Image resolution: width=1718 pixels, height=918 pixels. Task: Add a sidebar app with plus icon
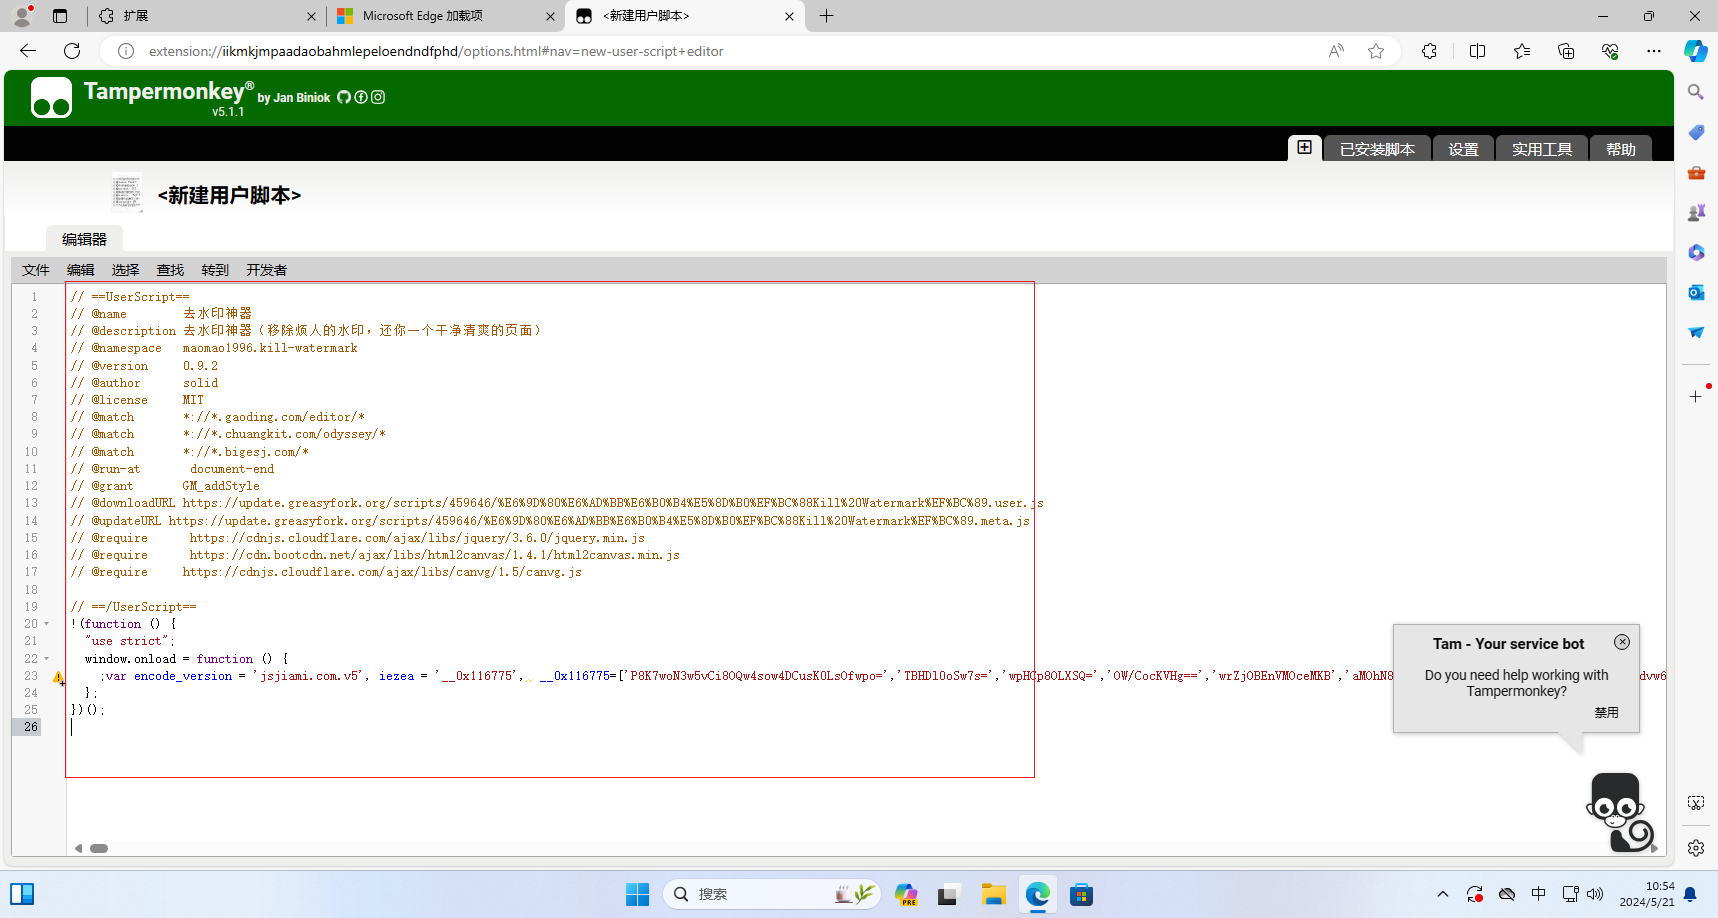(1696, 396)
